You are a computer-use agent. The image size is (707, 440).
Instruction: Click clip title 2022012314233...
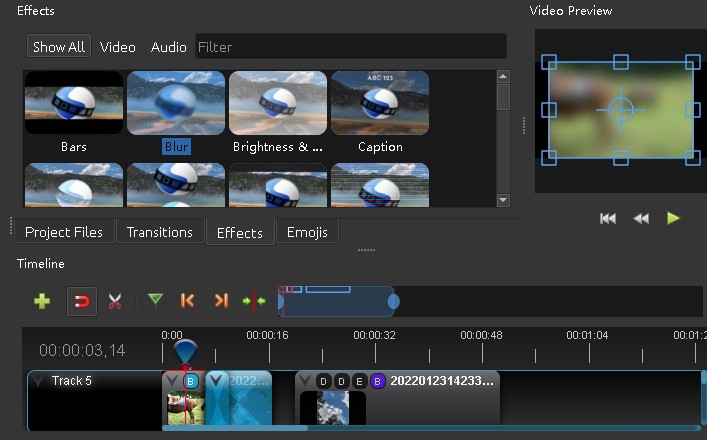[x=442, y=381]
